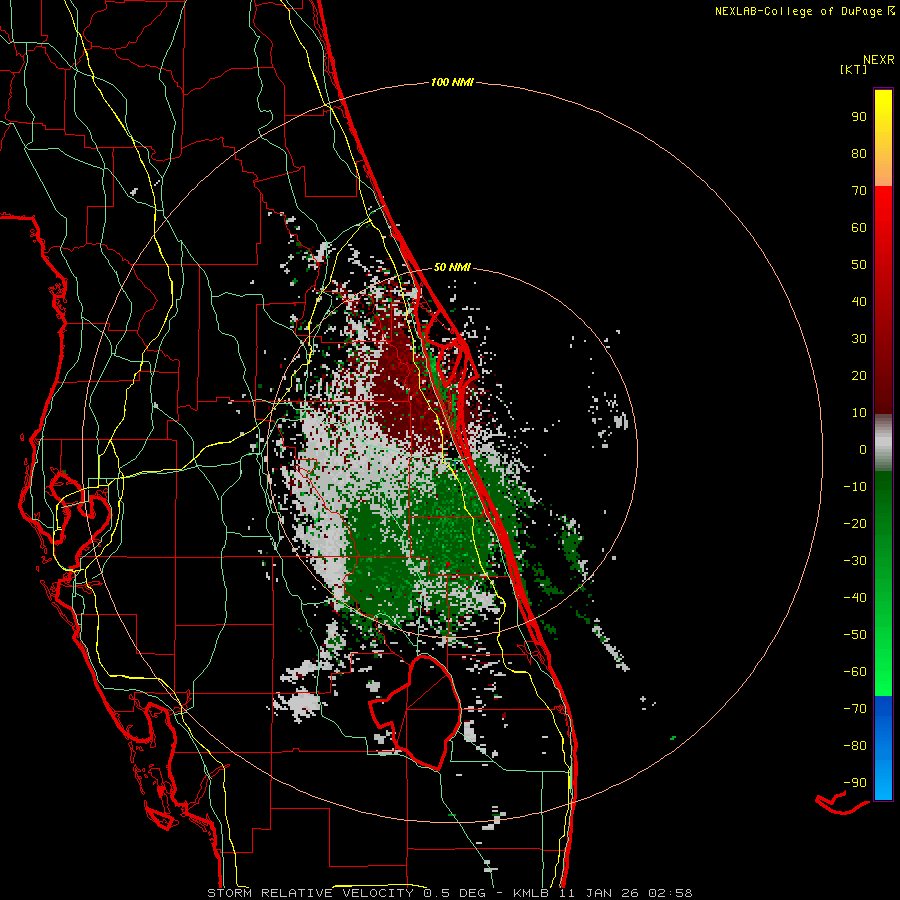This screenshot has height=900, width=900.
Task: Click the 100 NMI range ring label
Action: coord(452,83)
